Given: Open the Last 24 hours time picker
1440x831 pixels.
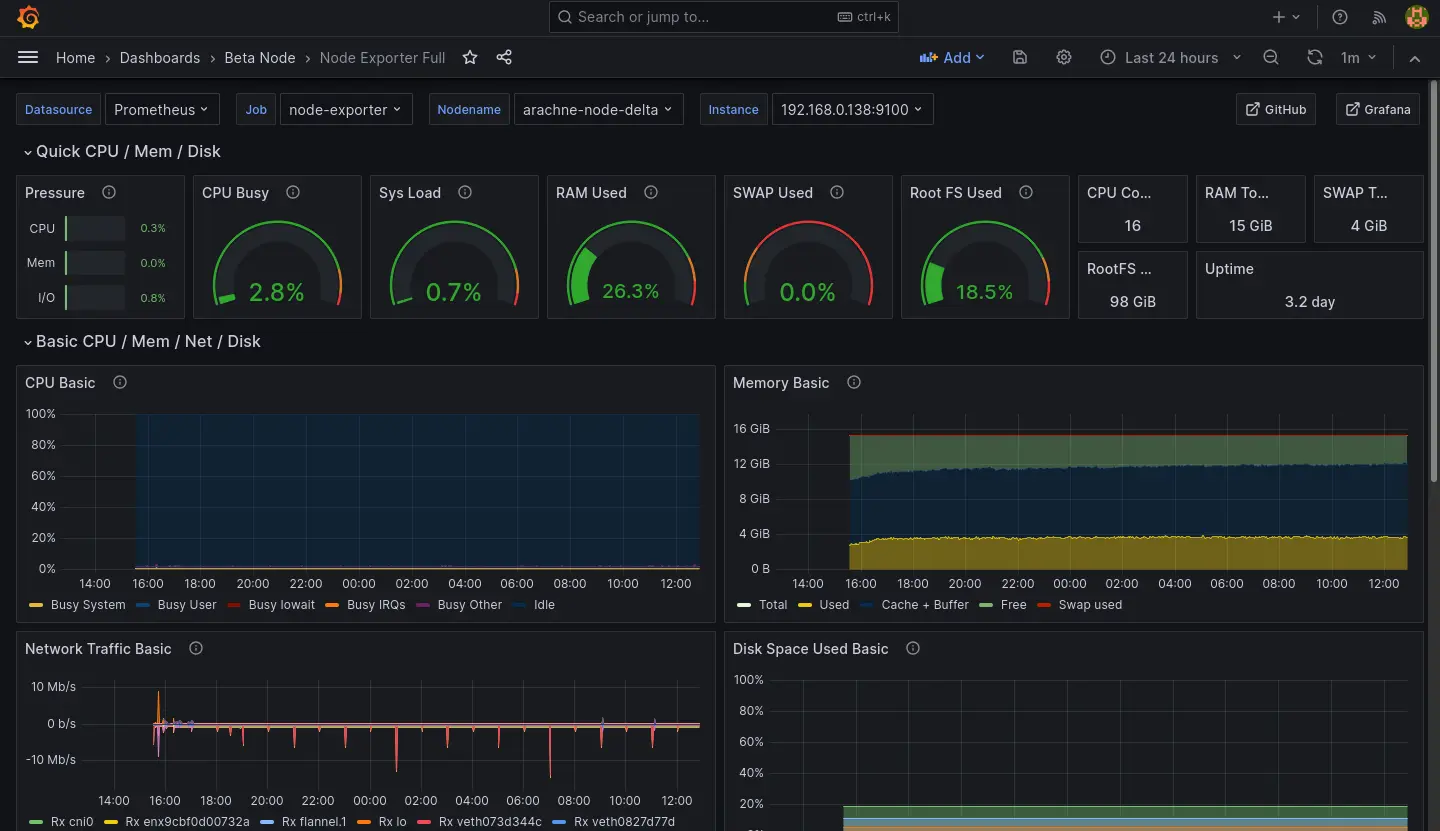Looking at the screenshot, I should pos(1171,58).
